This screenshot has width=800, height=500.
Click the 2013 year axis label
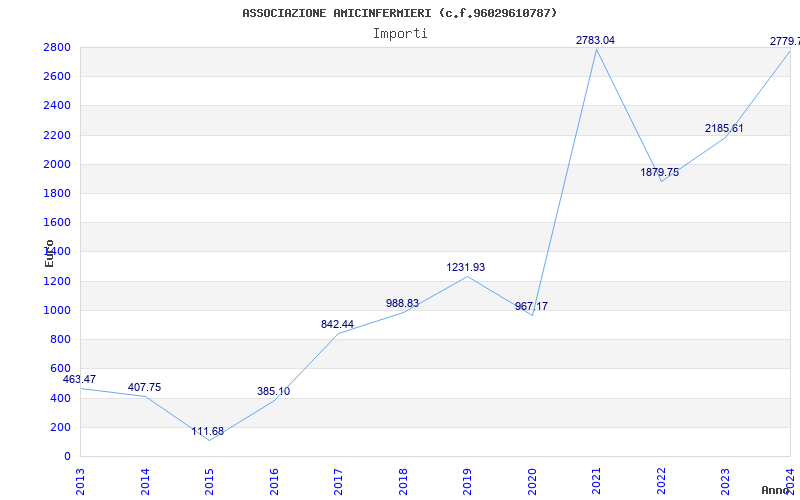(80, 482)
